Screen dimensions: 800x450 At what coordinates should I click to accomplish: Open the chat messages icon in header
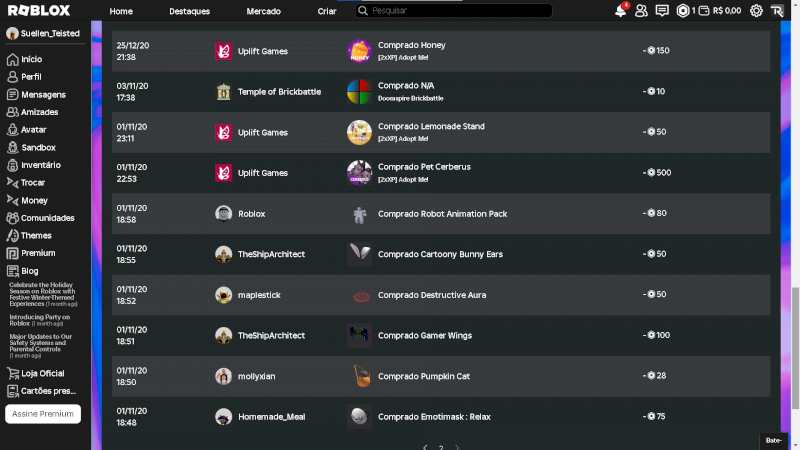pyautogui.click(x=662, y=11)
